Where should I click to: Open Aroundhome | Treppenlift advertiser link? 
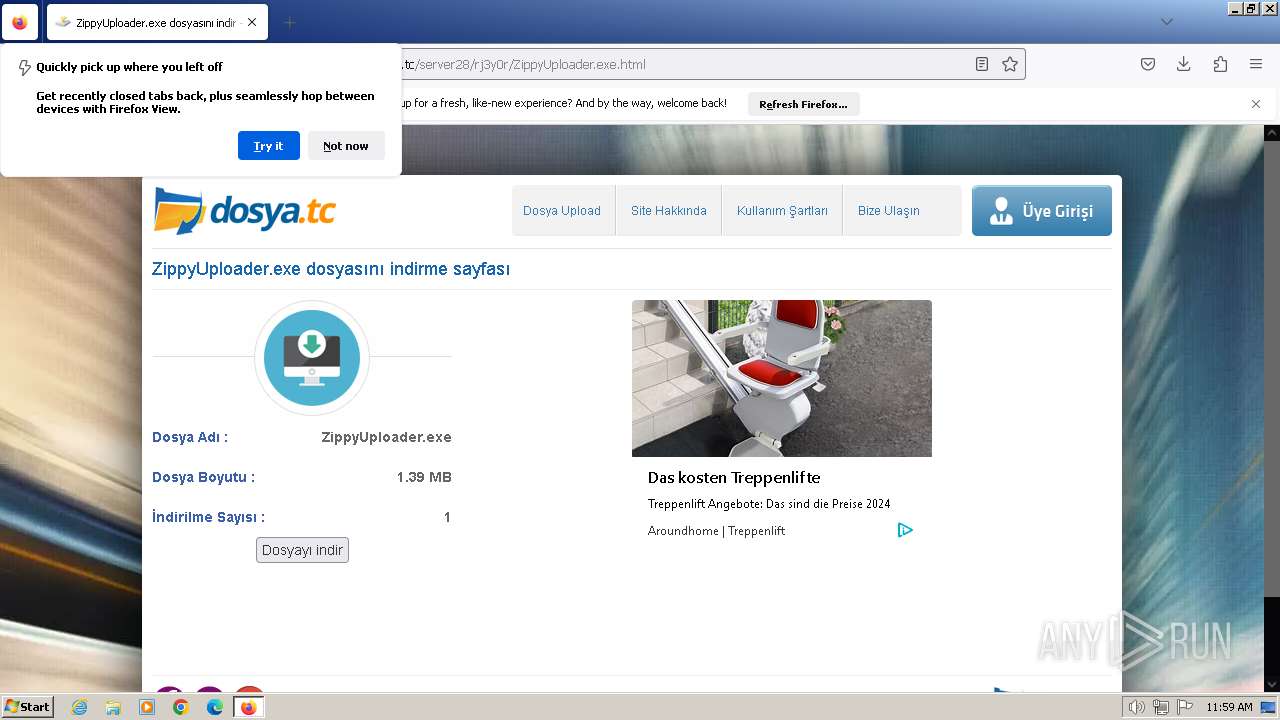(716, 531)
